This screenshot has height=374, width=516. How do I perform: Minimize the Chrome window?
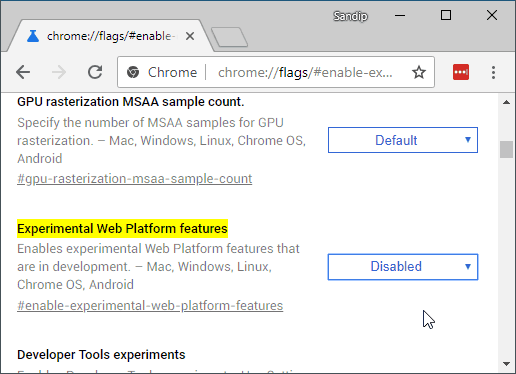coord(400,15)
